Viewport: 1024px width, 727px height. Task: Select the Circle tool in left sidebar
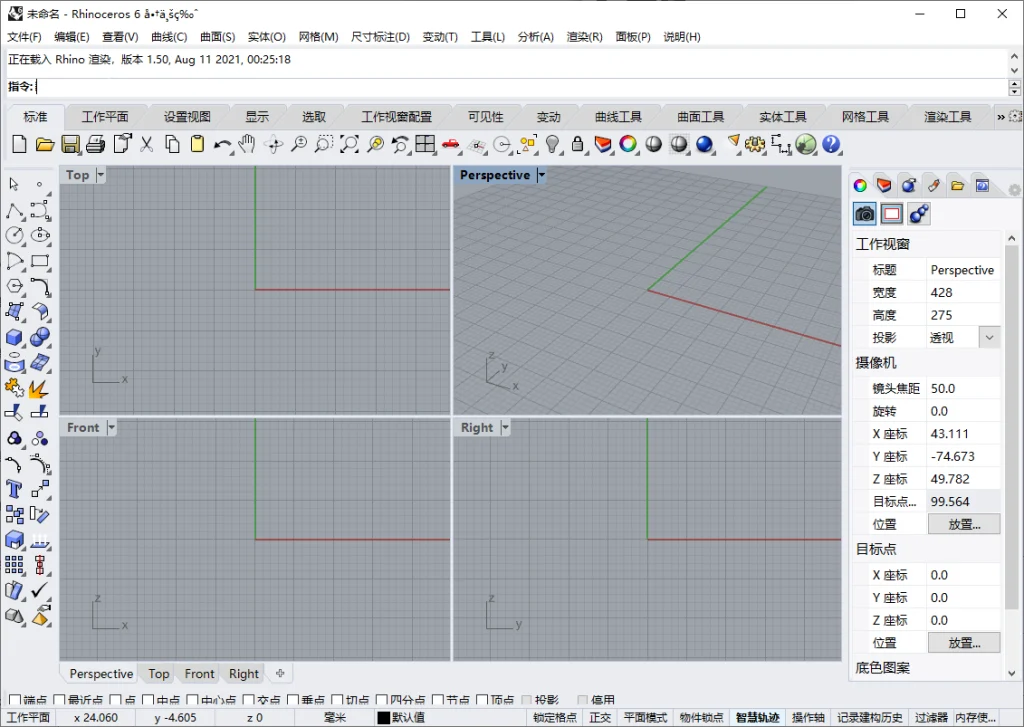14,235
